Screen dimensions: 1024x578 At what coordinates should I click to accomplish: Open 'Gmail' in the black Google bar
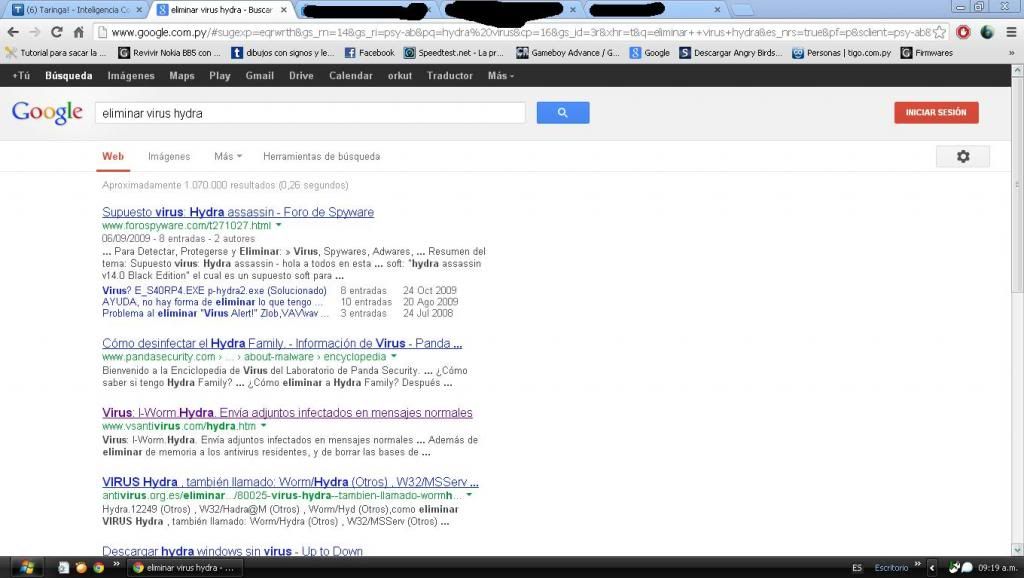[259, 76]
